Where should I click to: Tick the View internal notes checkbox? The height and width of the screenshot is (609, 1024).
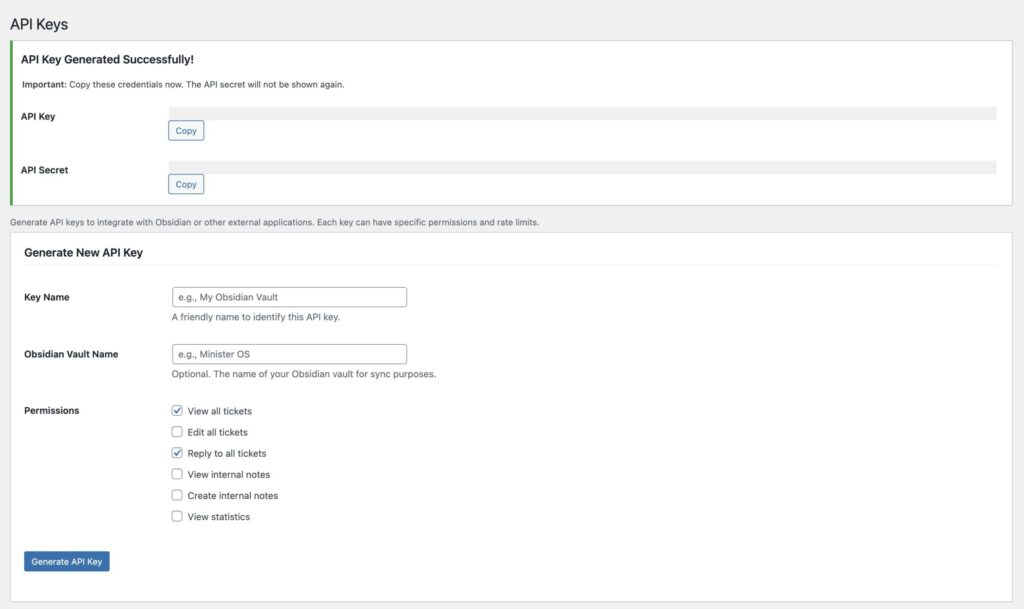(x=177, y=474)
